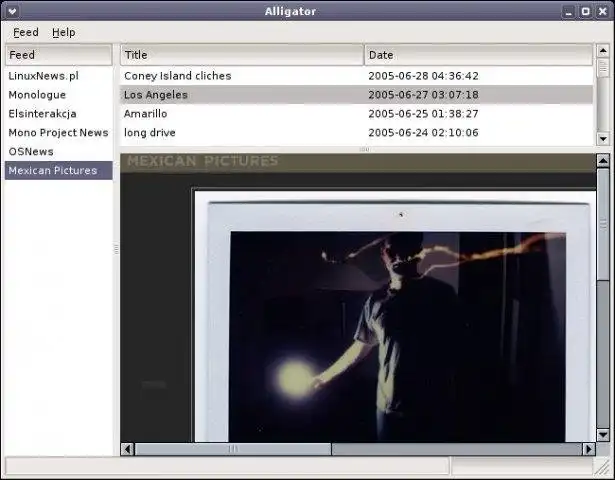
Task: Click the Polaroid photo of man holding light
Action: [398, 336]
